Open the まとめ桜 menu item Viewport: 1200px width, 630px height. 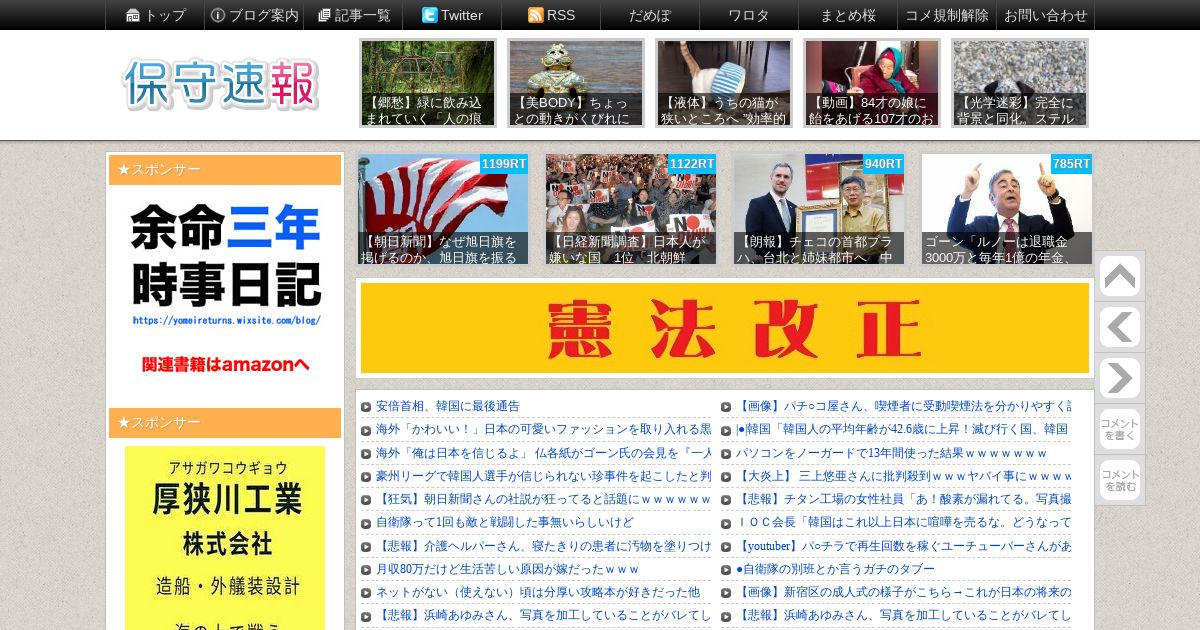(x=848, y=15)
